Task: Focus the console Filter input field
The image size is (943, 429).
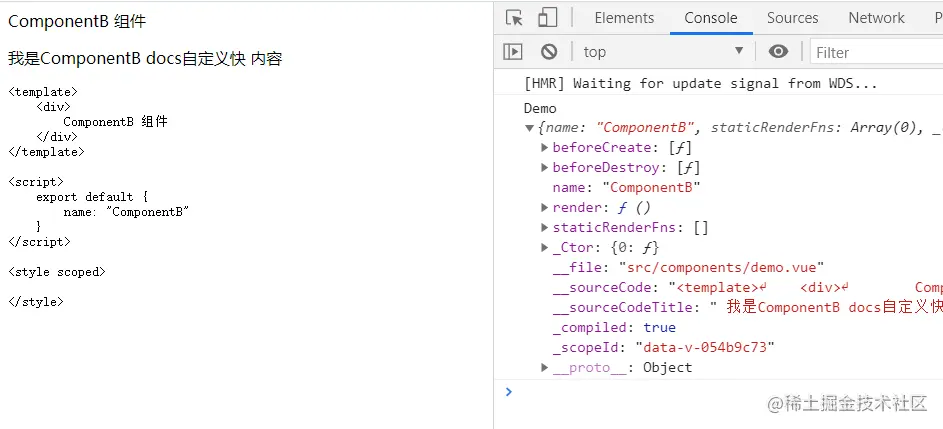Action: pyautogui.click(x=876, y=52)
